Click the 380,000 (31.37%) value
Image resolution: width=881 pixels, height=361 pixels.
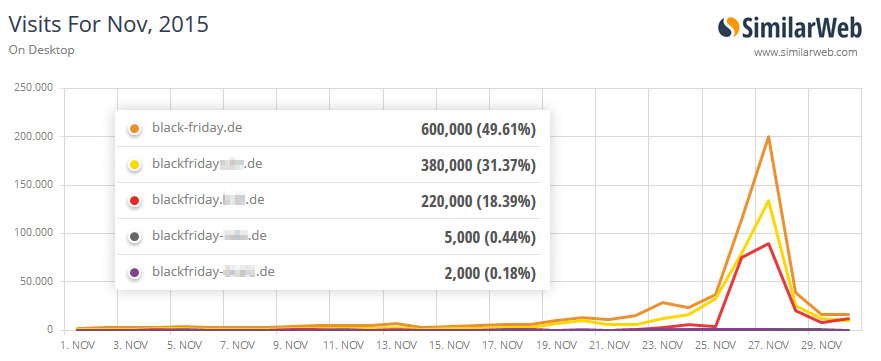[478, 166]
